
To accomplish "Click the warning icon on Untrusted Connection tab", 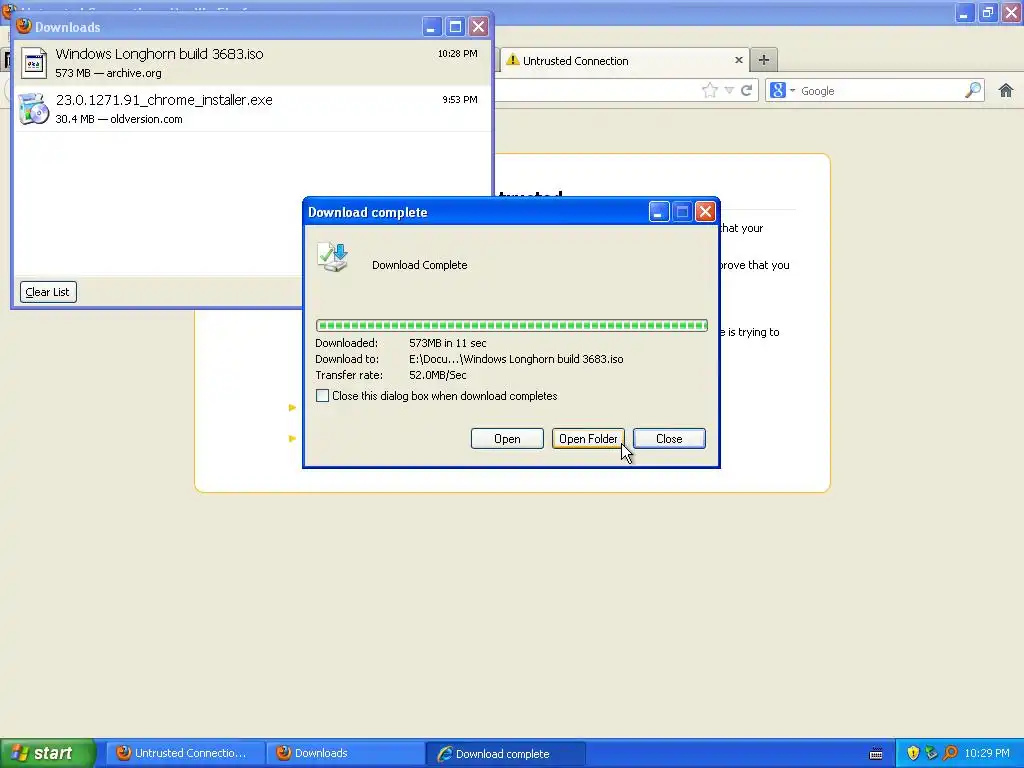I will coord(513,60).
